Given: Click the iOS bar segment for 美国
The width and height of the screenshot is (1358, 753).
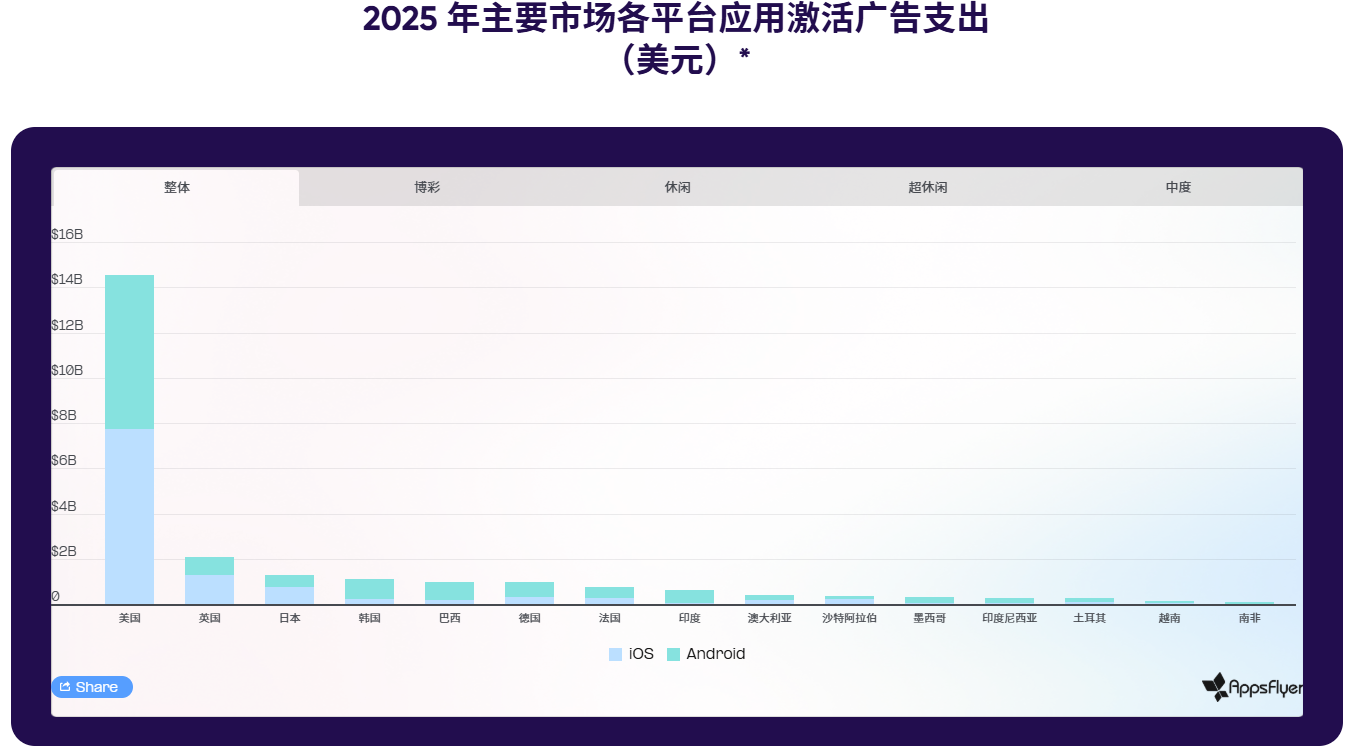Looking at the screenshot, I should point(129,516).
